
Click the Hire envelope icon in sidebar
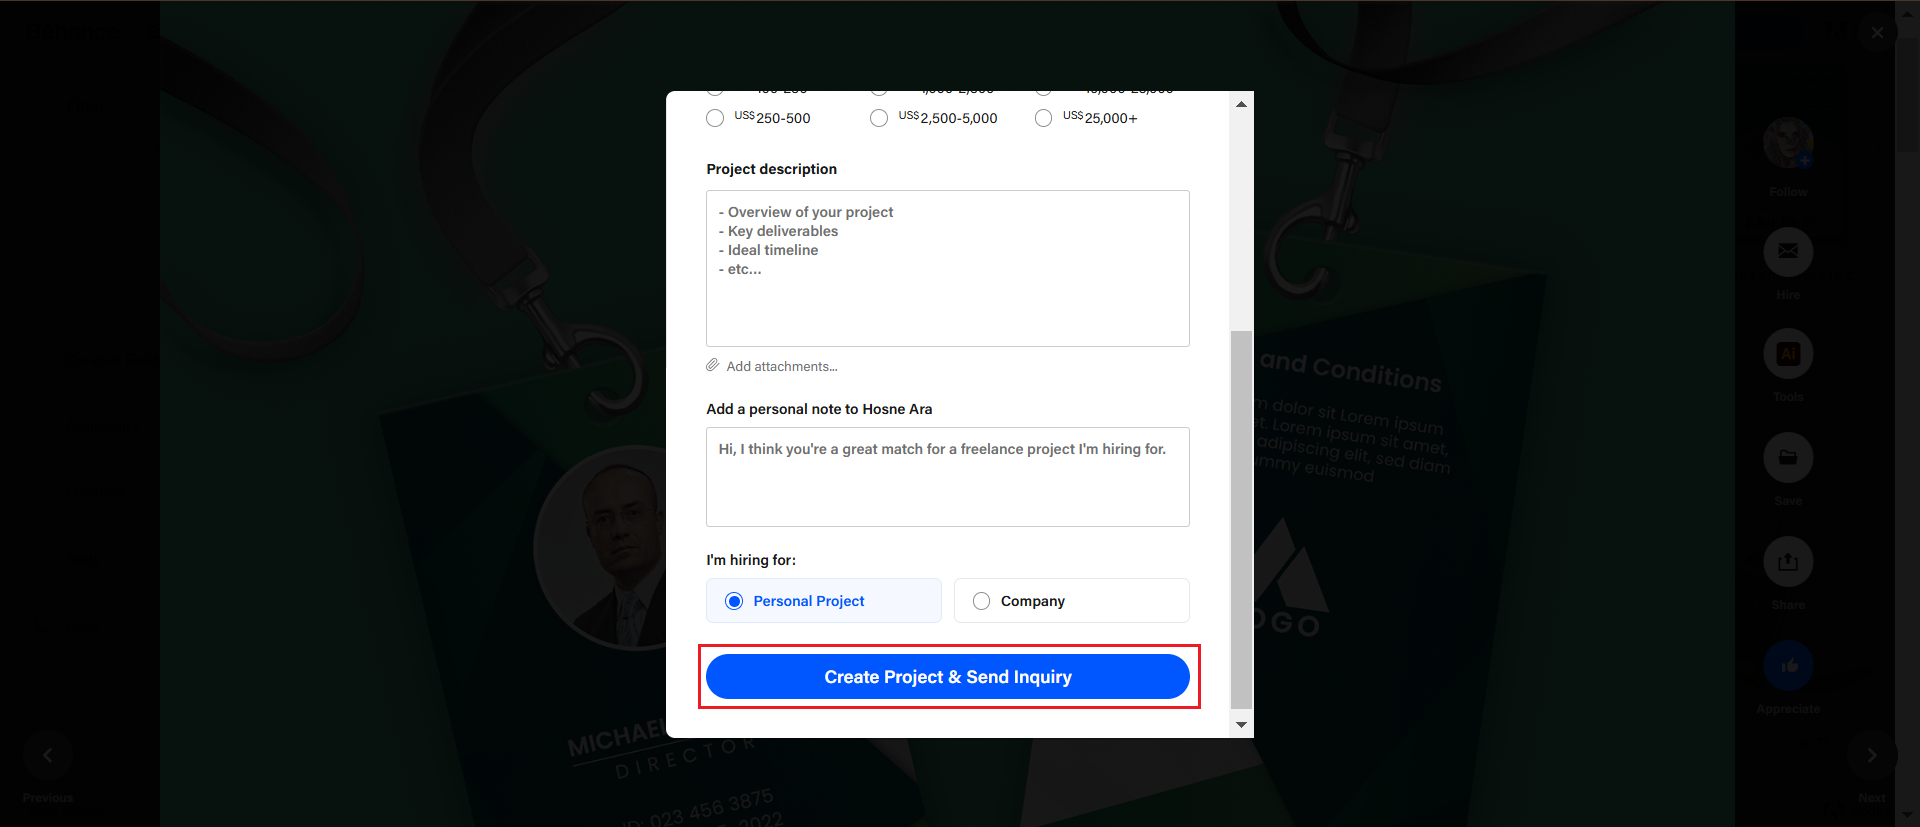coord(1788,251)
